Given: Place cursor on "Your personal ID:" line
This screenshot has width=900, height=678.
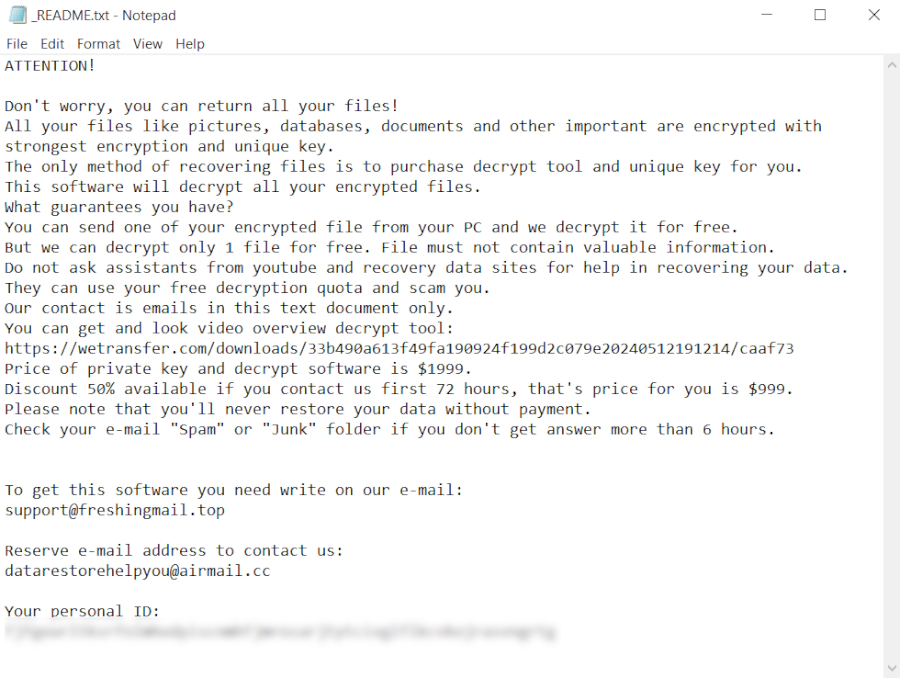Looking at the screenshot, I should point(82,611).
